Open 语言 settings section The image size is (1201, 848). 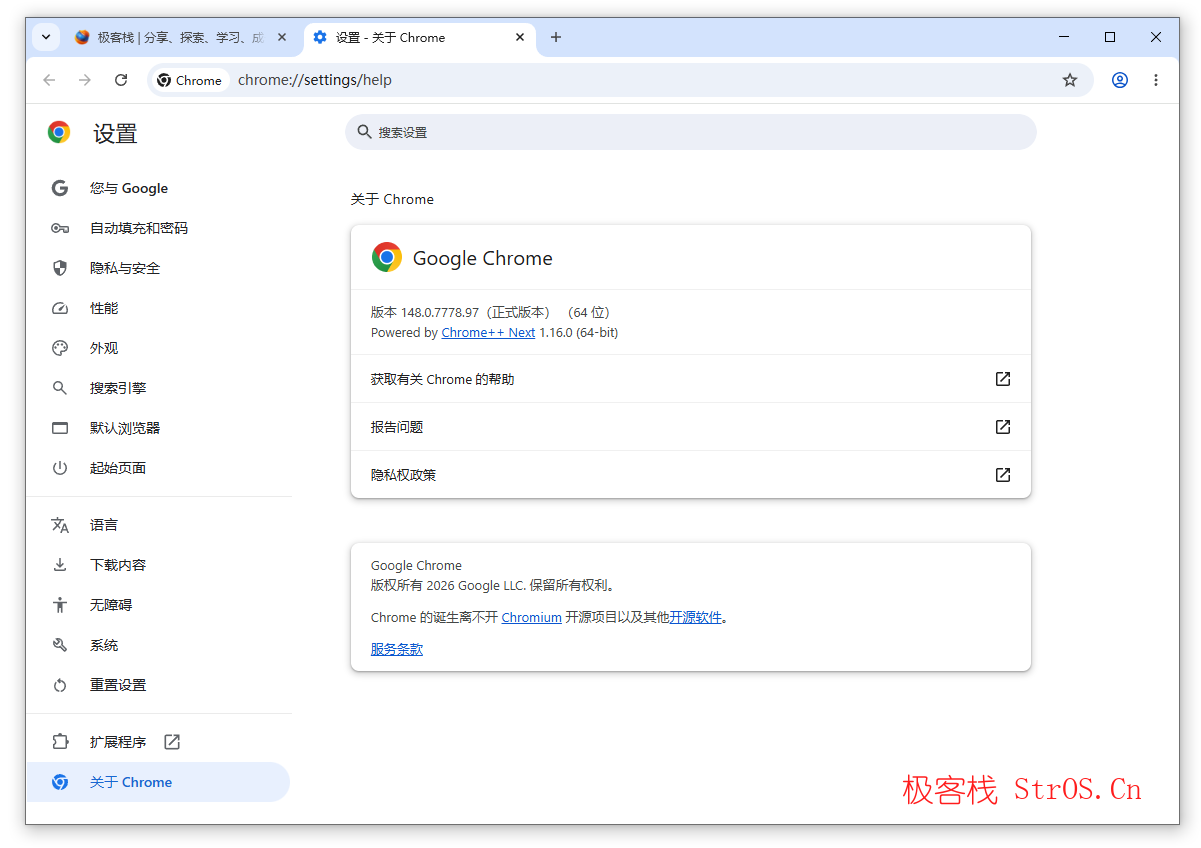coord(158,525)
